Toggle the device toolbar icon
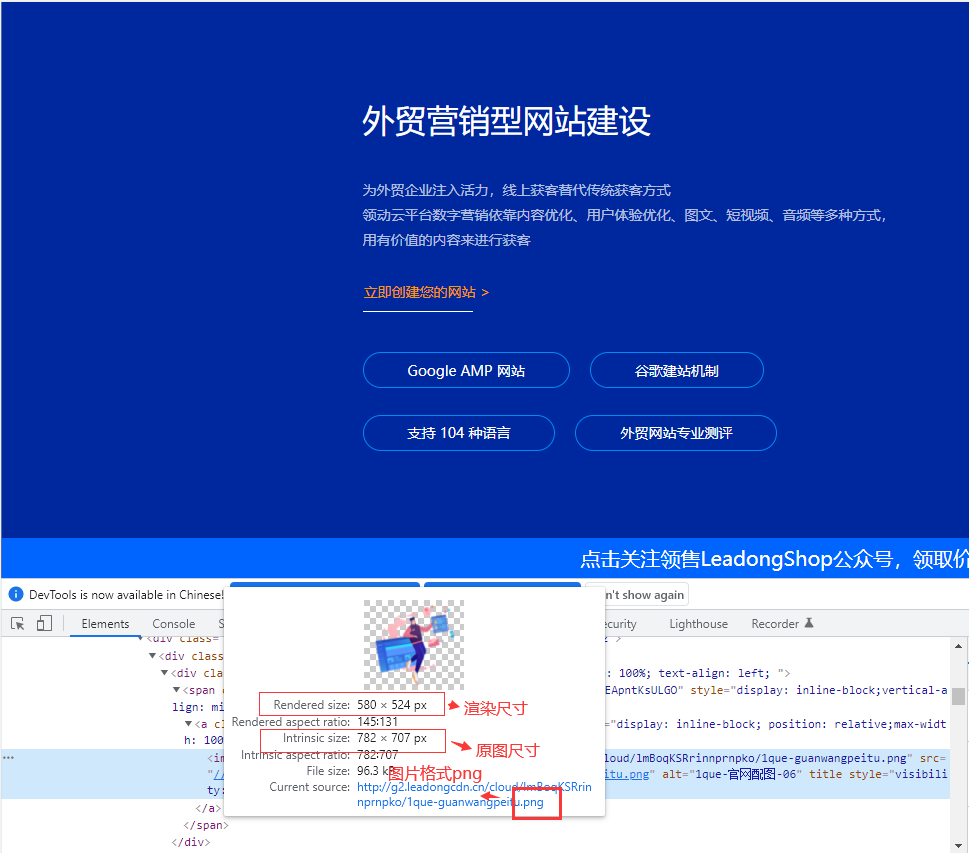 (x=44, y=624)
